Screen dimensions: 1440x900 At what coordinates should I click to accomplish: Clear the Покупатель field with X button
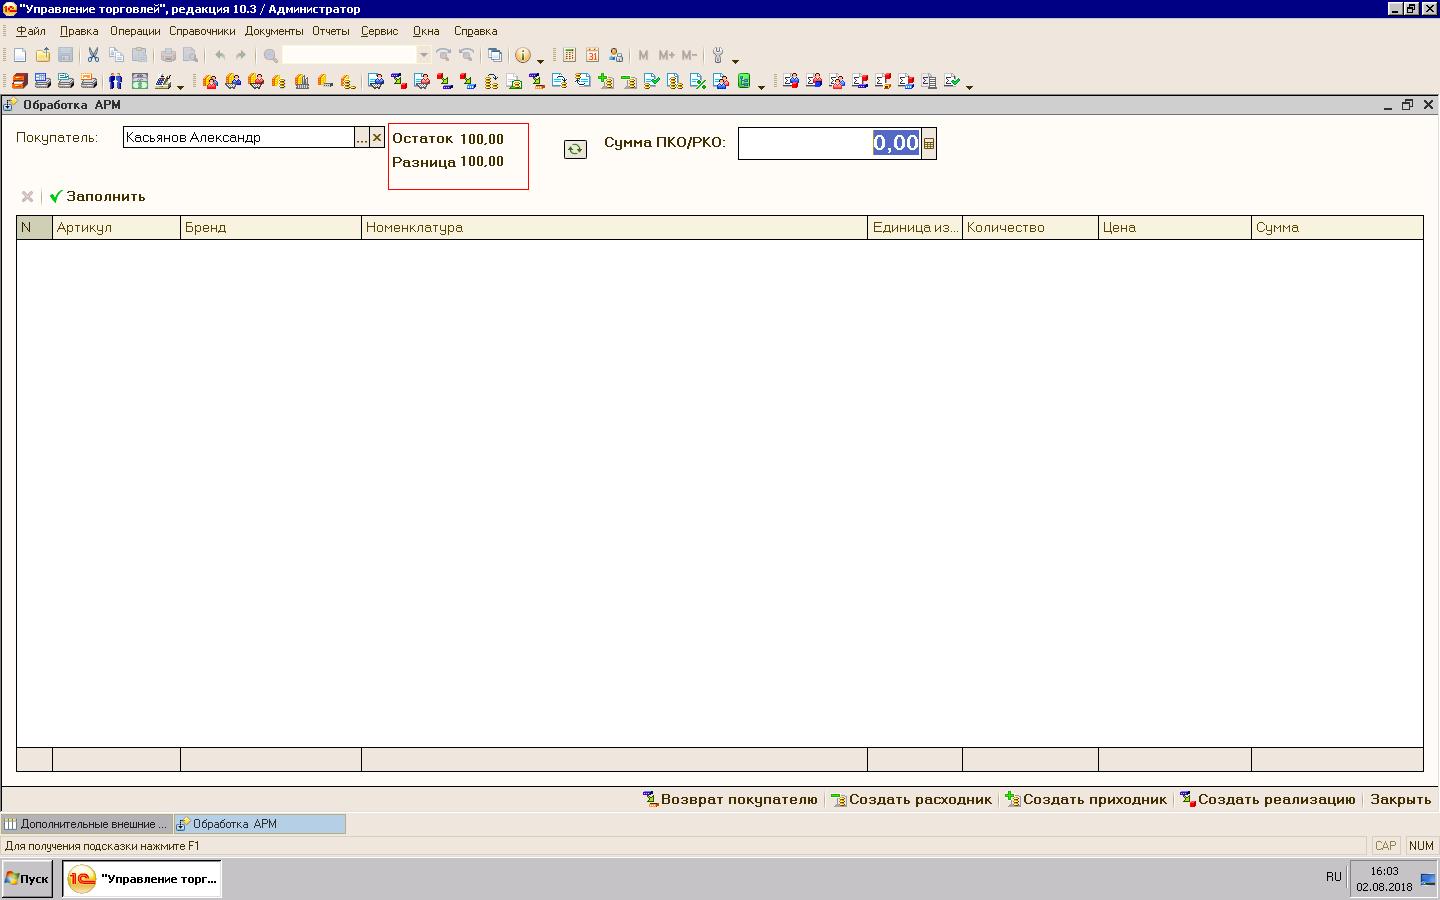[377, 138]
